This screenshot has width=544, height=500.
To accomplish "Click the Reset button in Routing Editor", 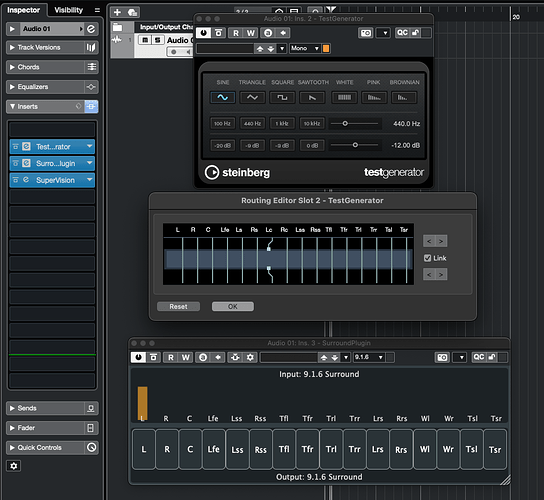I will (x=178, y=306).
